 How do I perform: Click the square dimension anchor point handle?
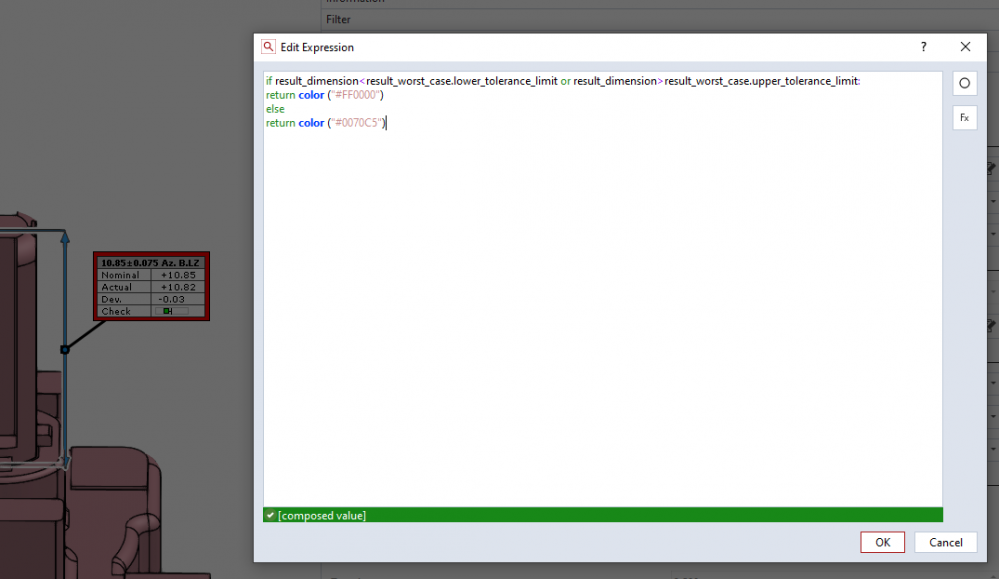pos(65,349)
